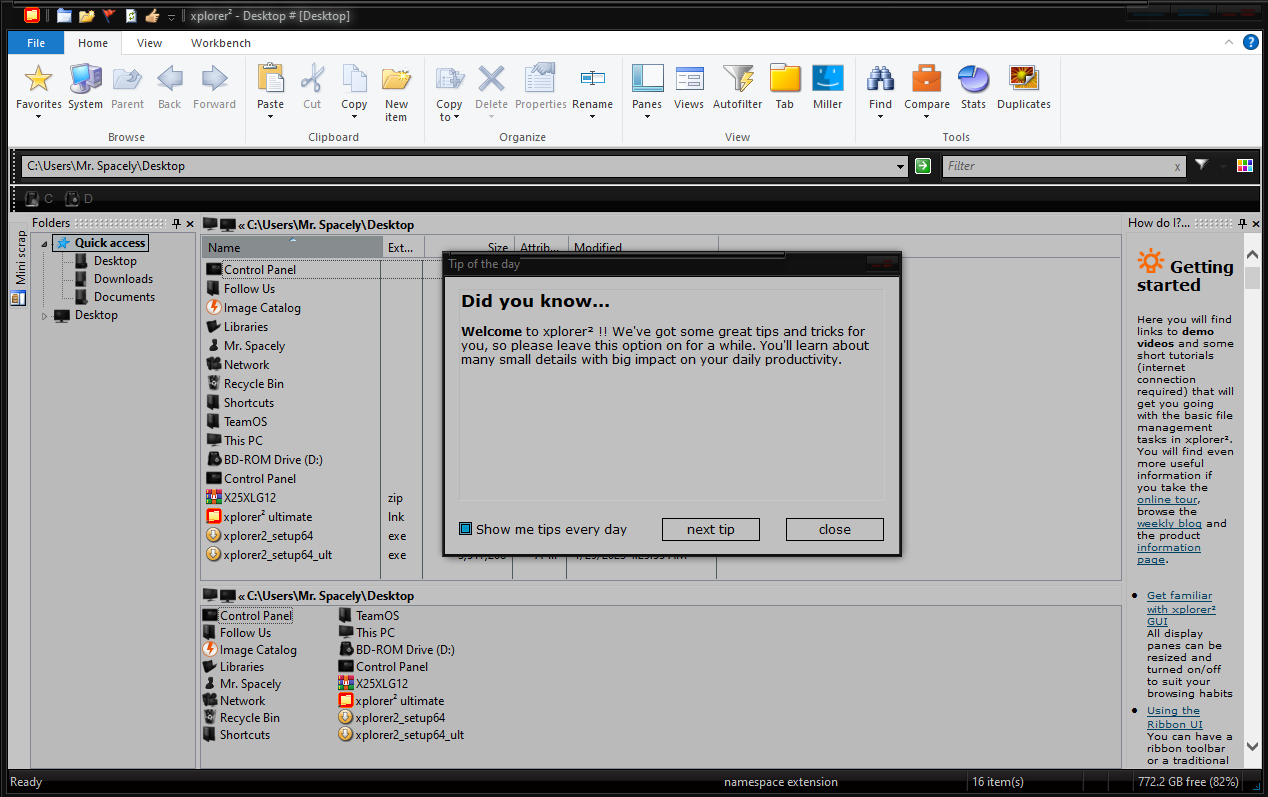Click the open folder icon in title bar
Viewport: 1268px width, 797px height.
coord(86,16)
